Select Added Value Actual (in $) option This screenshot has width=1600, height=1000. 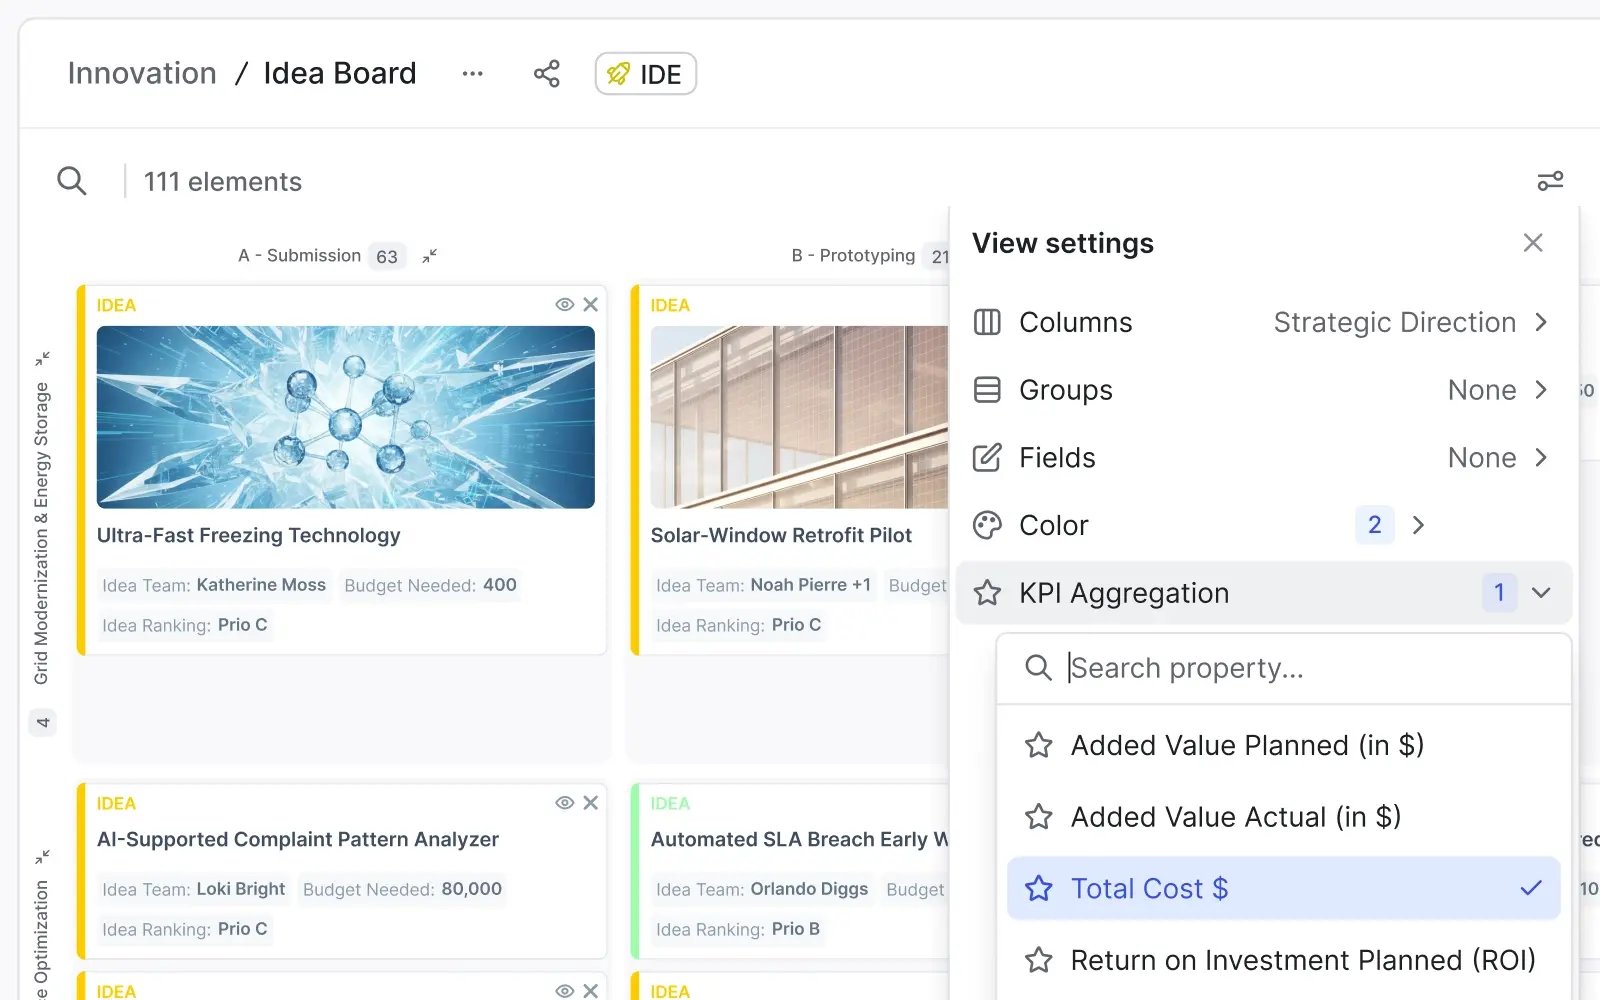pos(1284,817)
